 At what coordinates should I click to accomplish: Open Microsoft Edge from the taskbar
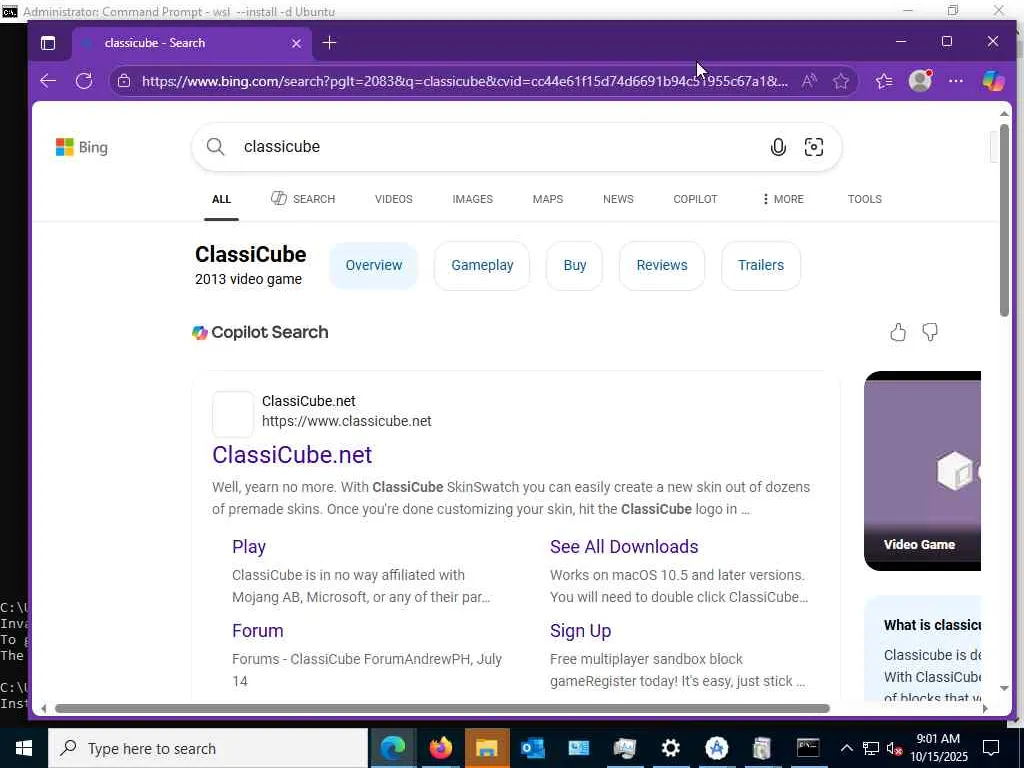[392, 748]
